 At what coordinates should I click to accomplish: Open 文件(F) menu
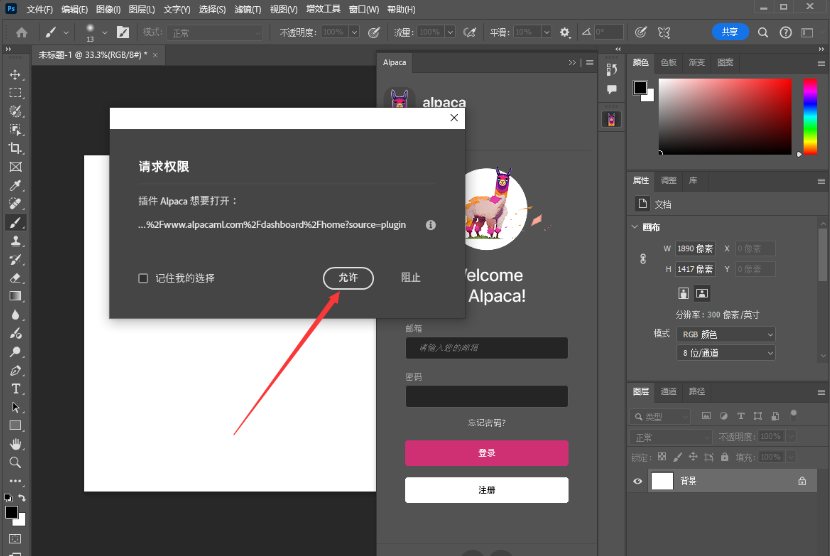coord(40,9)
